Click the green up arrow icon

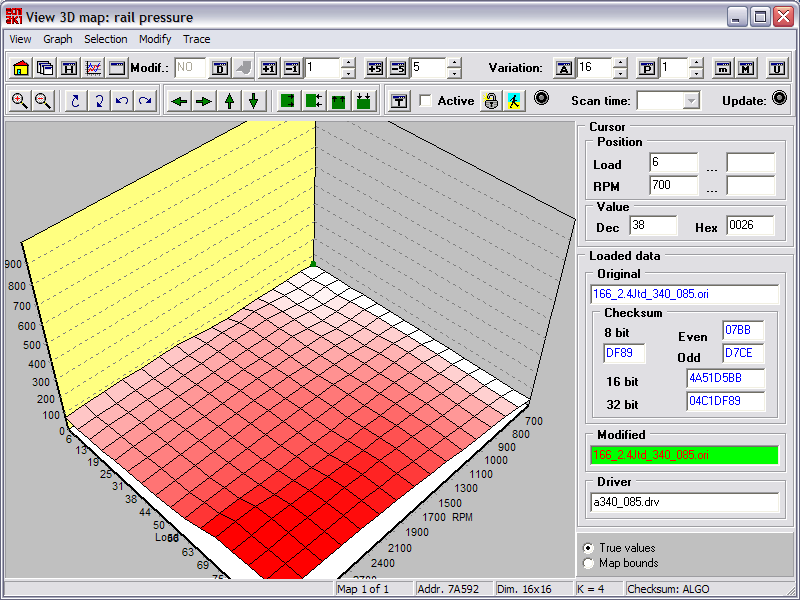pyautogui.click(x=229, y=101)
